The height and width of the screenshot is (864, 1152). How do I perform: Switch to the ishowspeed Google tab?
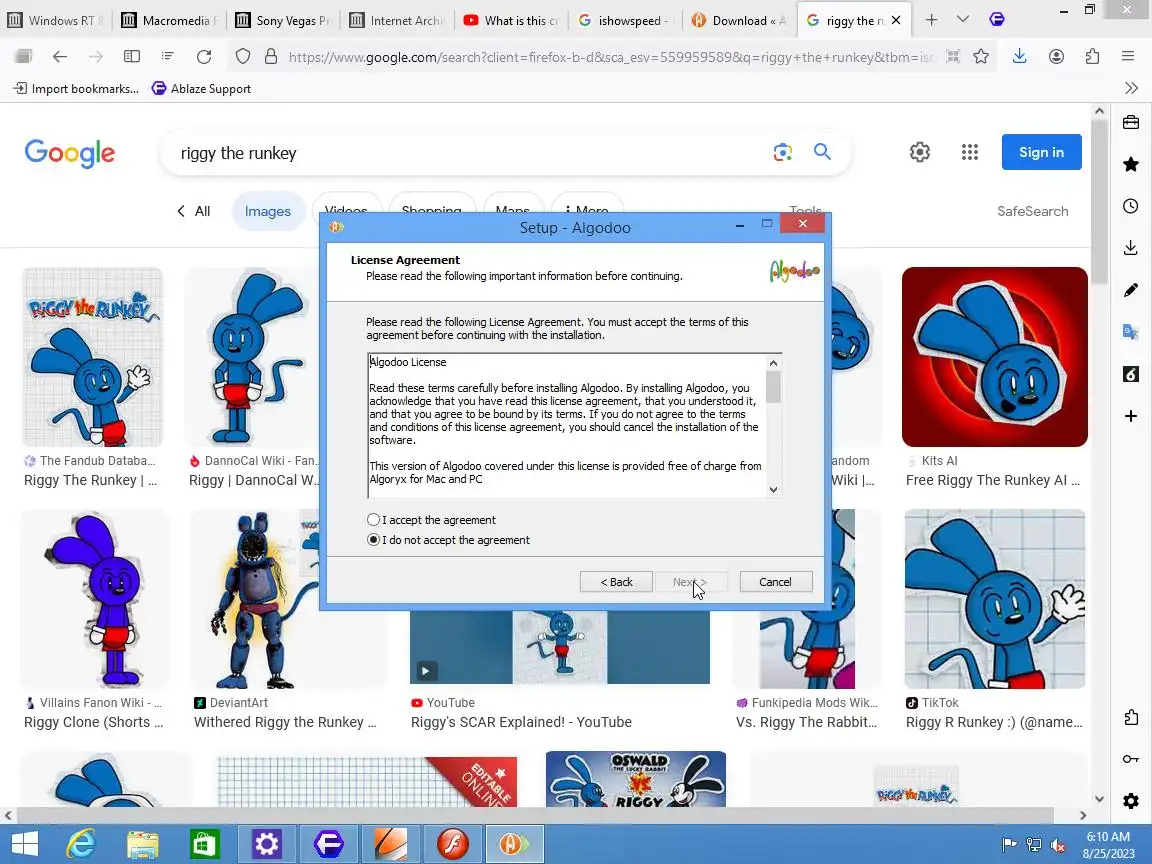tap(625, 21)
